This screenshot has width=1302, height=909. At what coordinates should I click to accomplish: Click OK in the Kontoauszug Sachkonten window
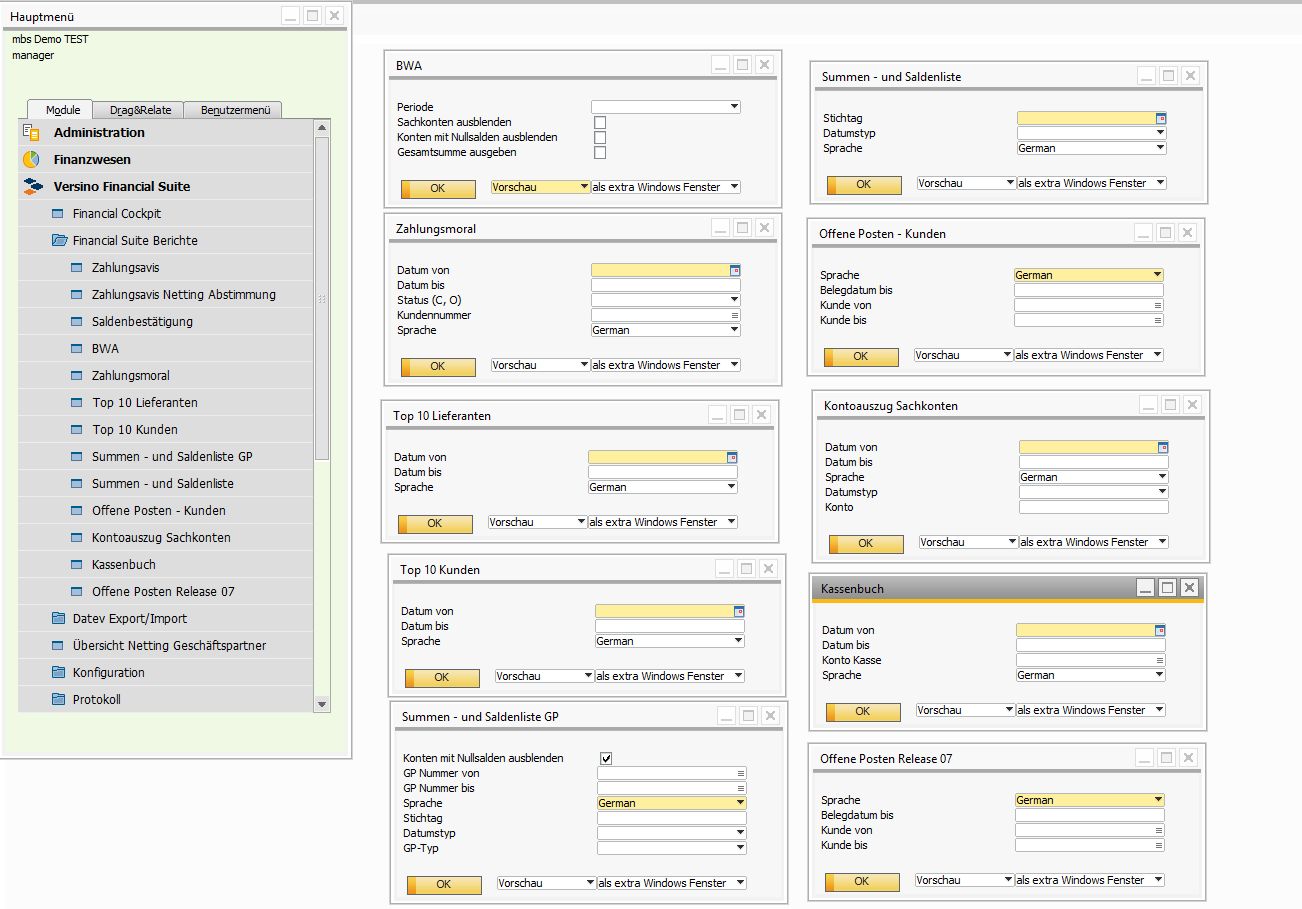[866, 544]
